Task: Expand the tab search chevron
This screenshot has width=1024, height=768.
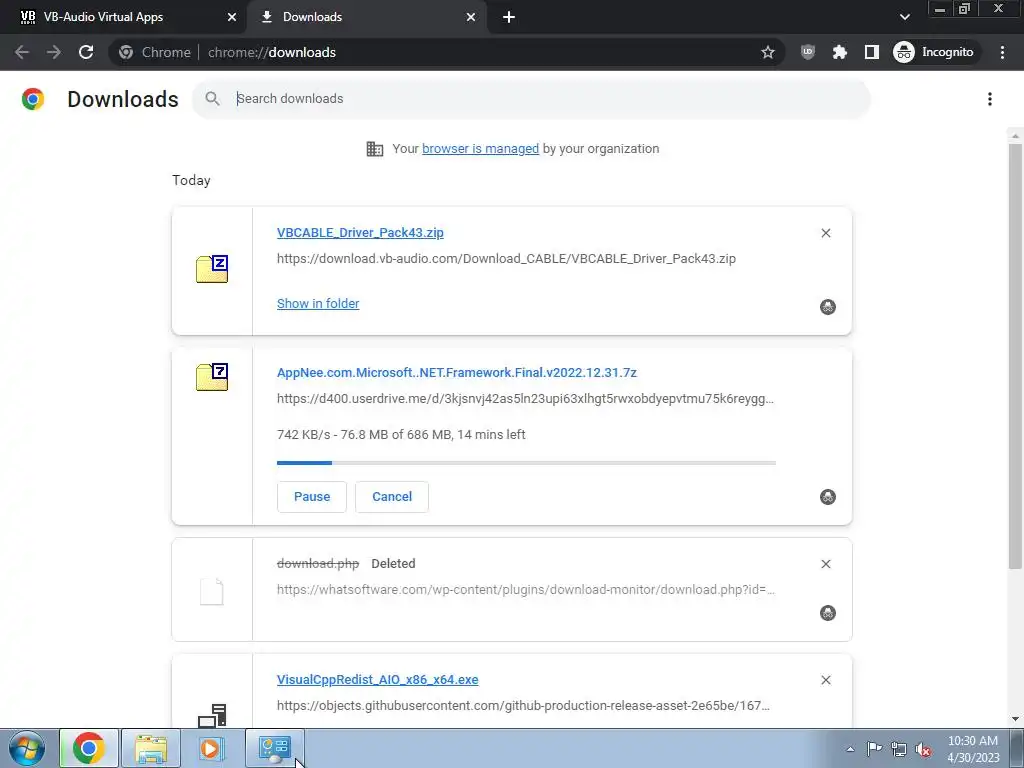Action: (904, 17)
